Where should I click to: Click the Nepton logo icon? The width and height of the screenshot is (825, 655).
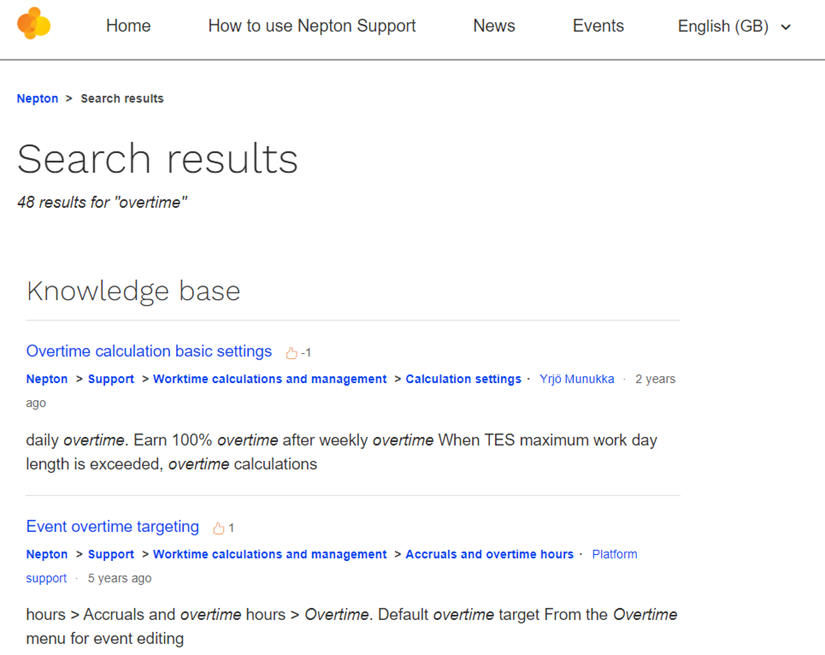point(34,24)
